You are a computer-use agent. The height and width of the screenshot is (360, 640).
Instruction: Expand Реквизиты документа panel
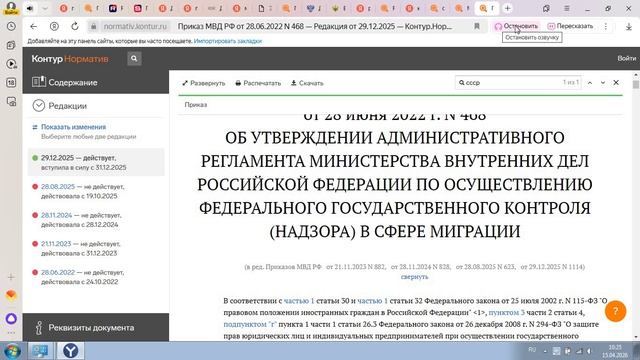[96, 327]
